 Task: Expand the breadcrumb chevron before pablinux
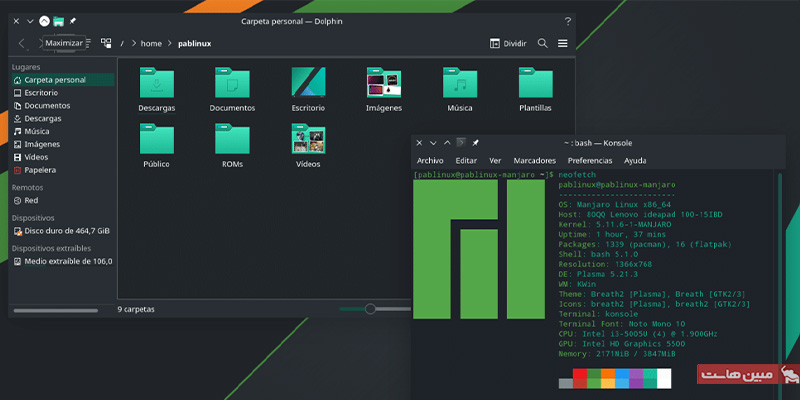click(171, 44)
